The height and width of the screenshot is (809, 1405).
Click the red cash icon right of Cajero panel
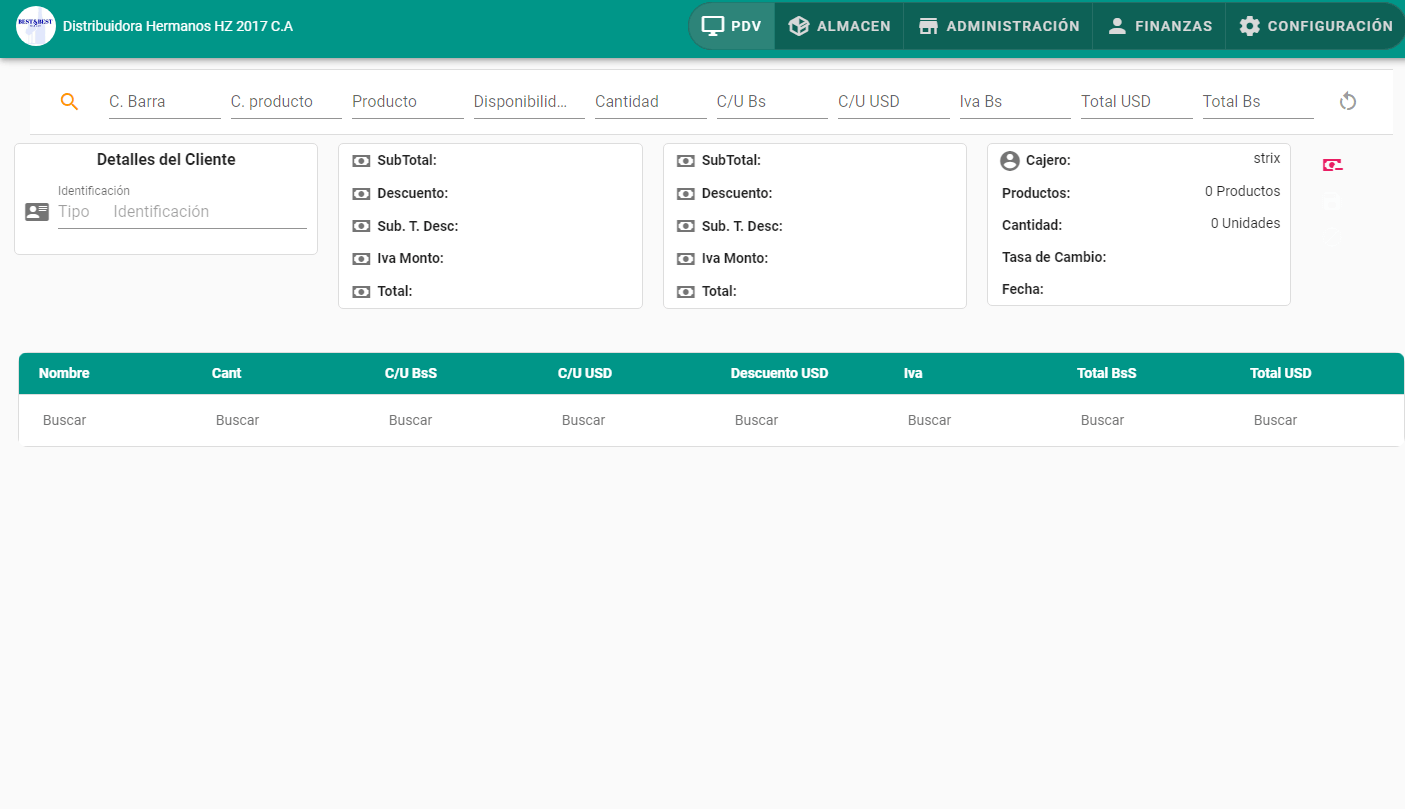click(x=1332, y=165)
